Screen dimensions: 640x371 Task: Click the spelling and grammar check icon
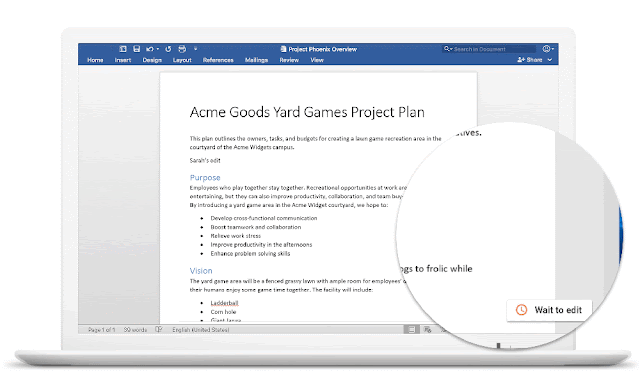[159, 329]
